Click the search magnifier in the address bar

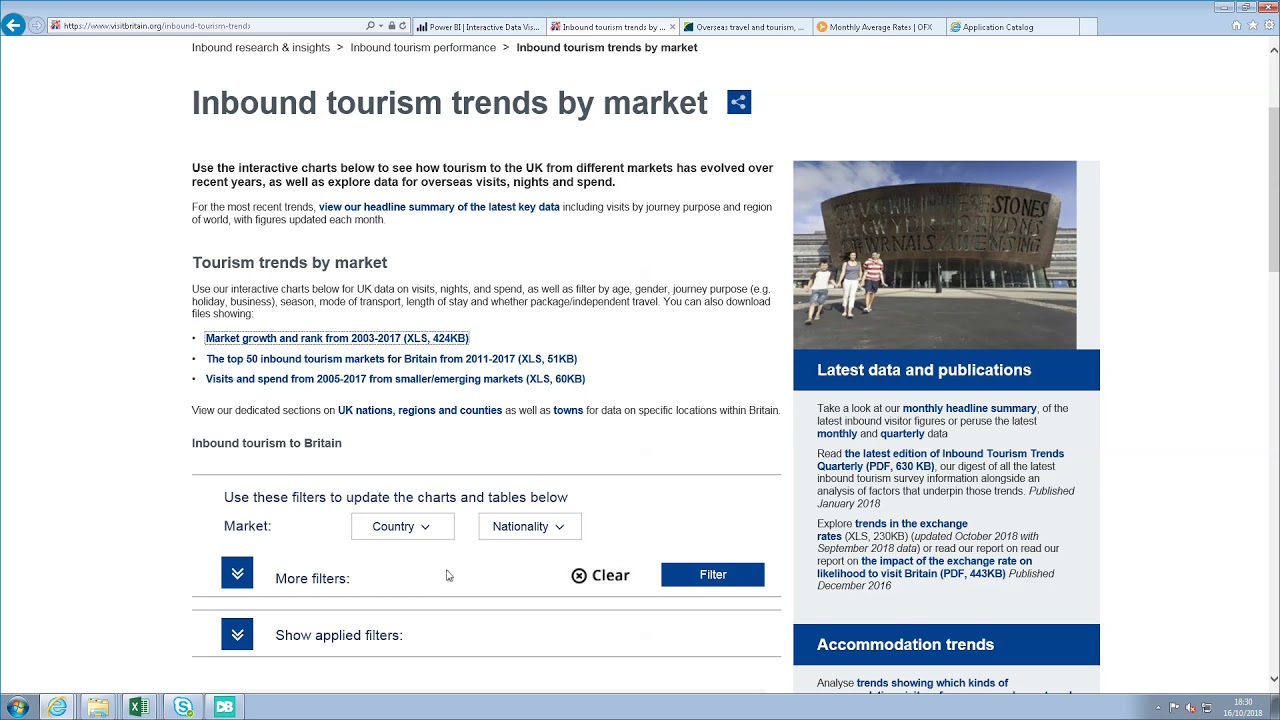[371, 26]
